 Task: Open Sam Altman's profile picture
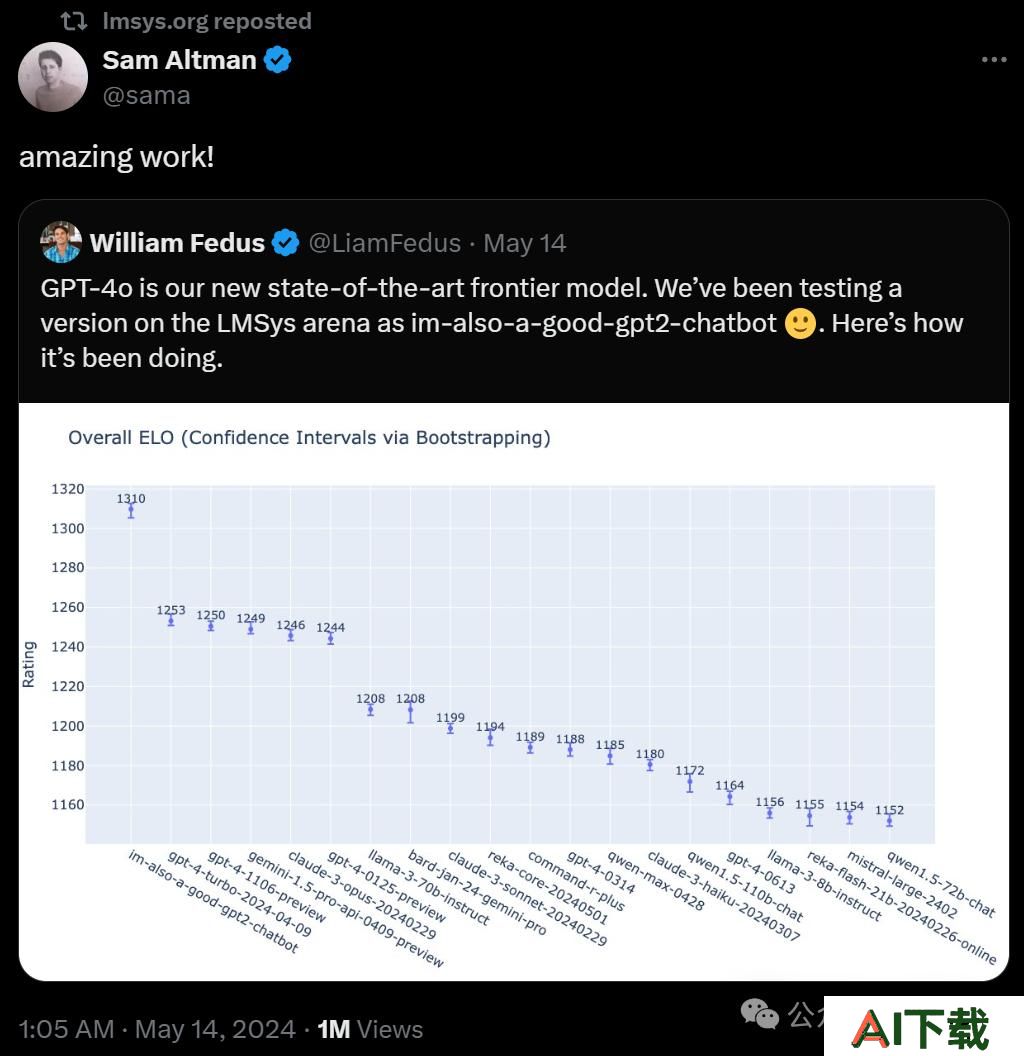53,77
